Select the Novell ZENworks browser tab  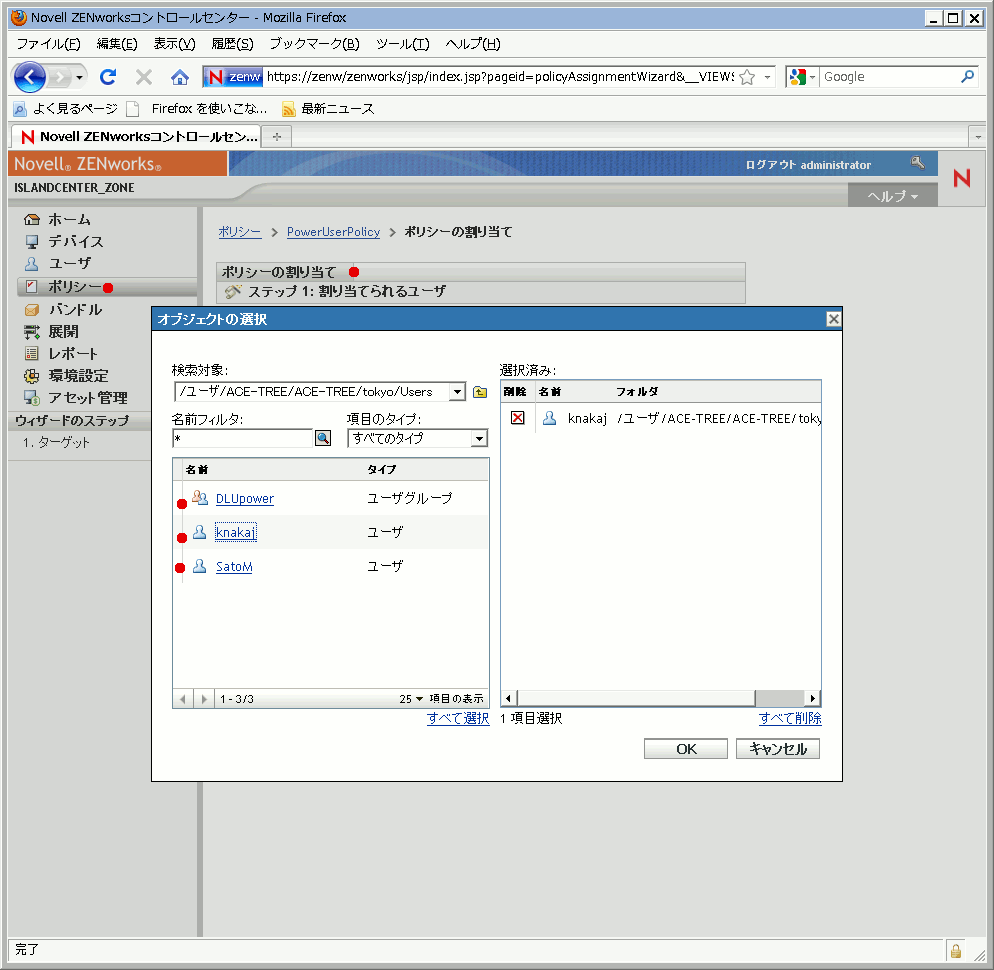(x=137, y=136)
